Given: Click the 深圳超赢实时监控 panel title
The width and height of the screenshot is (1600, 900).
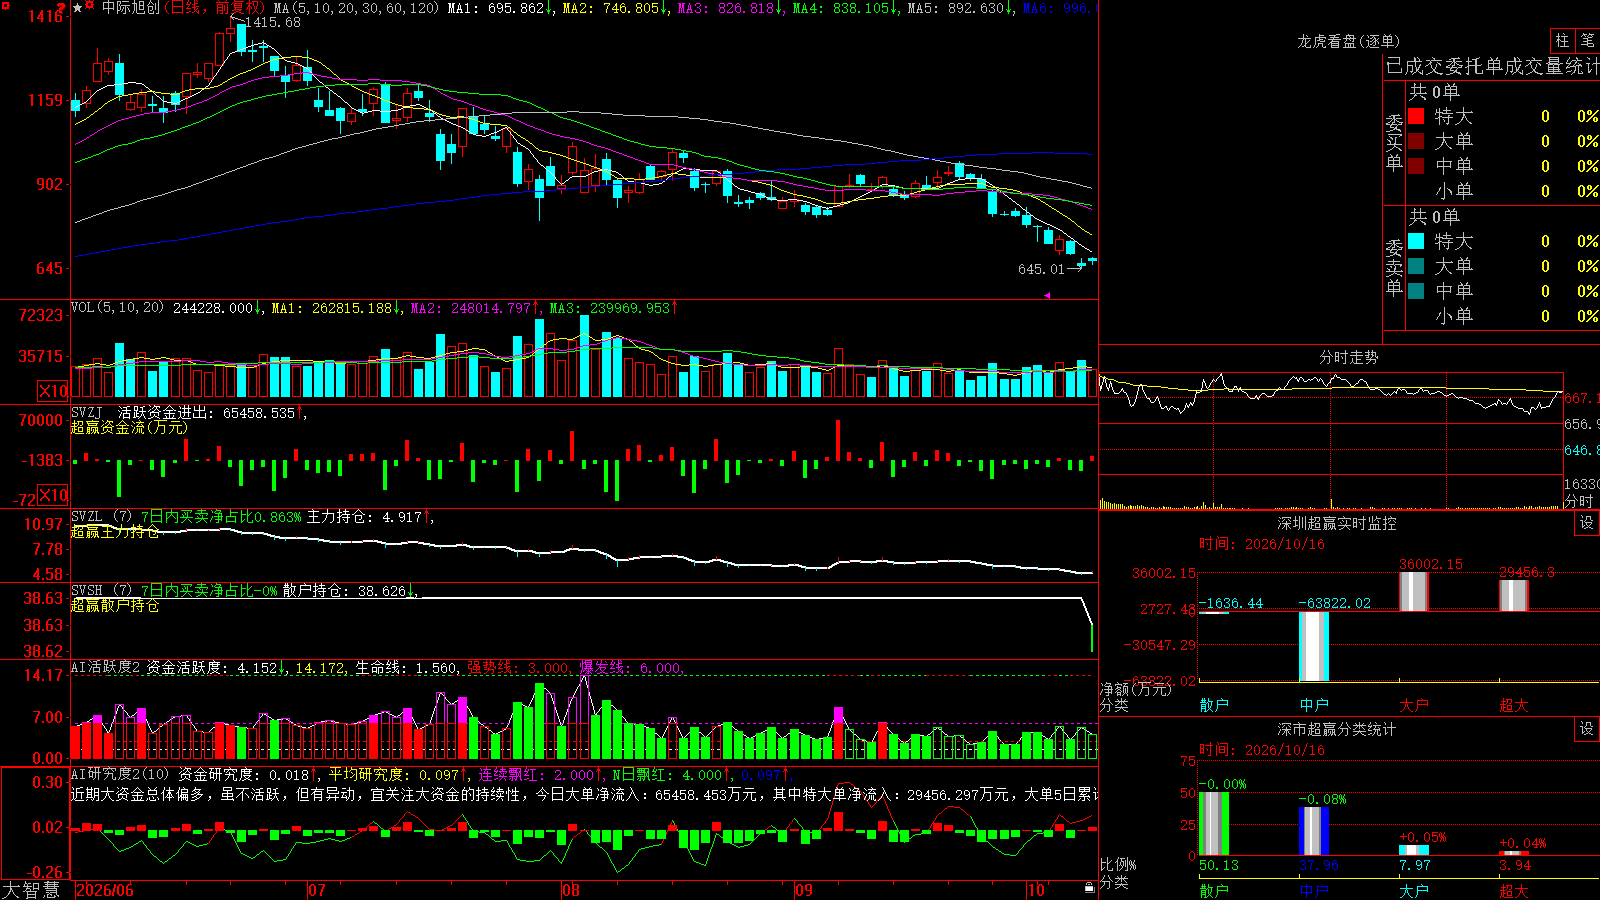Looking at the screenshot, I should [1337, 523].
